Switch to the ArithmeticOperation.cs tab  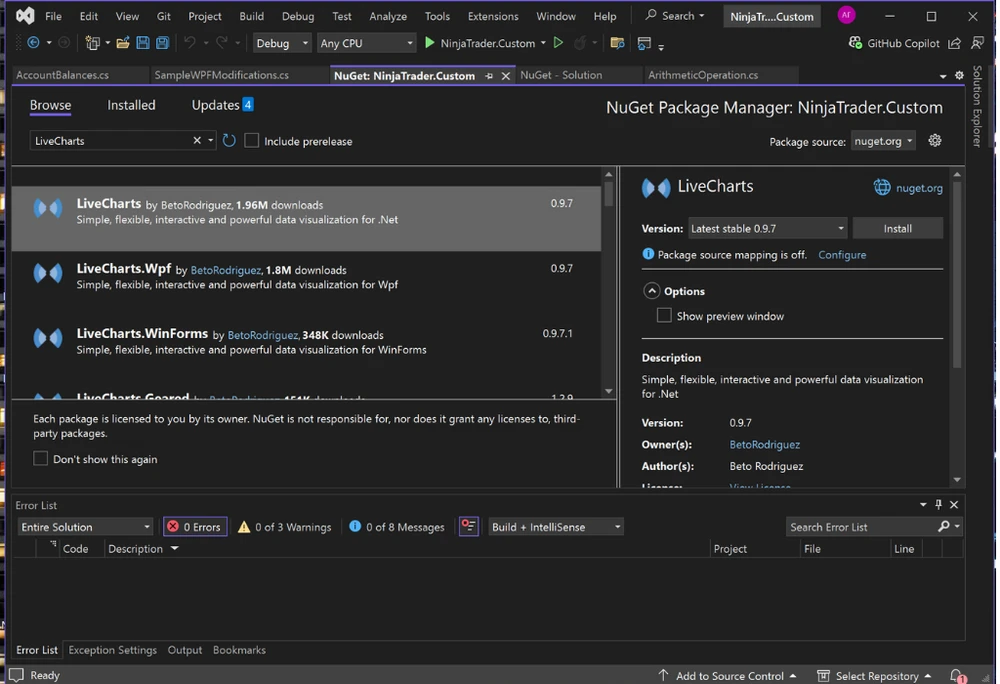[703, 75]
